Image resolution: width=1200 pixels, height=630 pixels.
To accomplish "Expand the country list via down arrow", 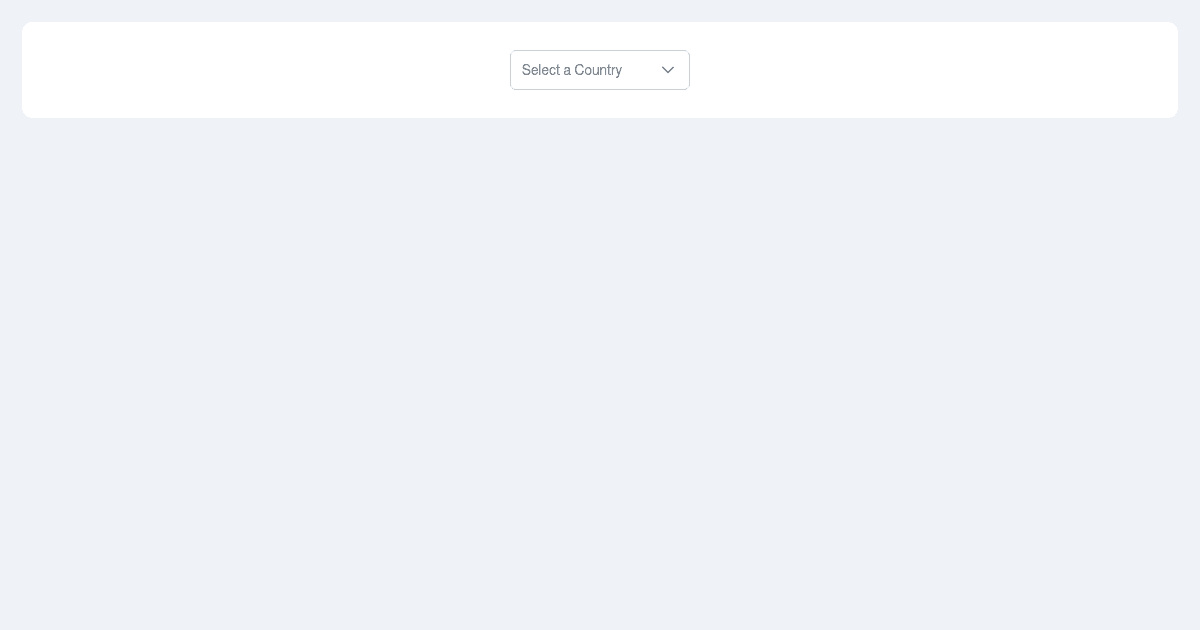I will tap(668, 70).
